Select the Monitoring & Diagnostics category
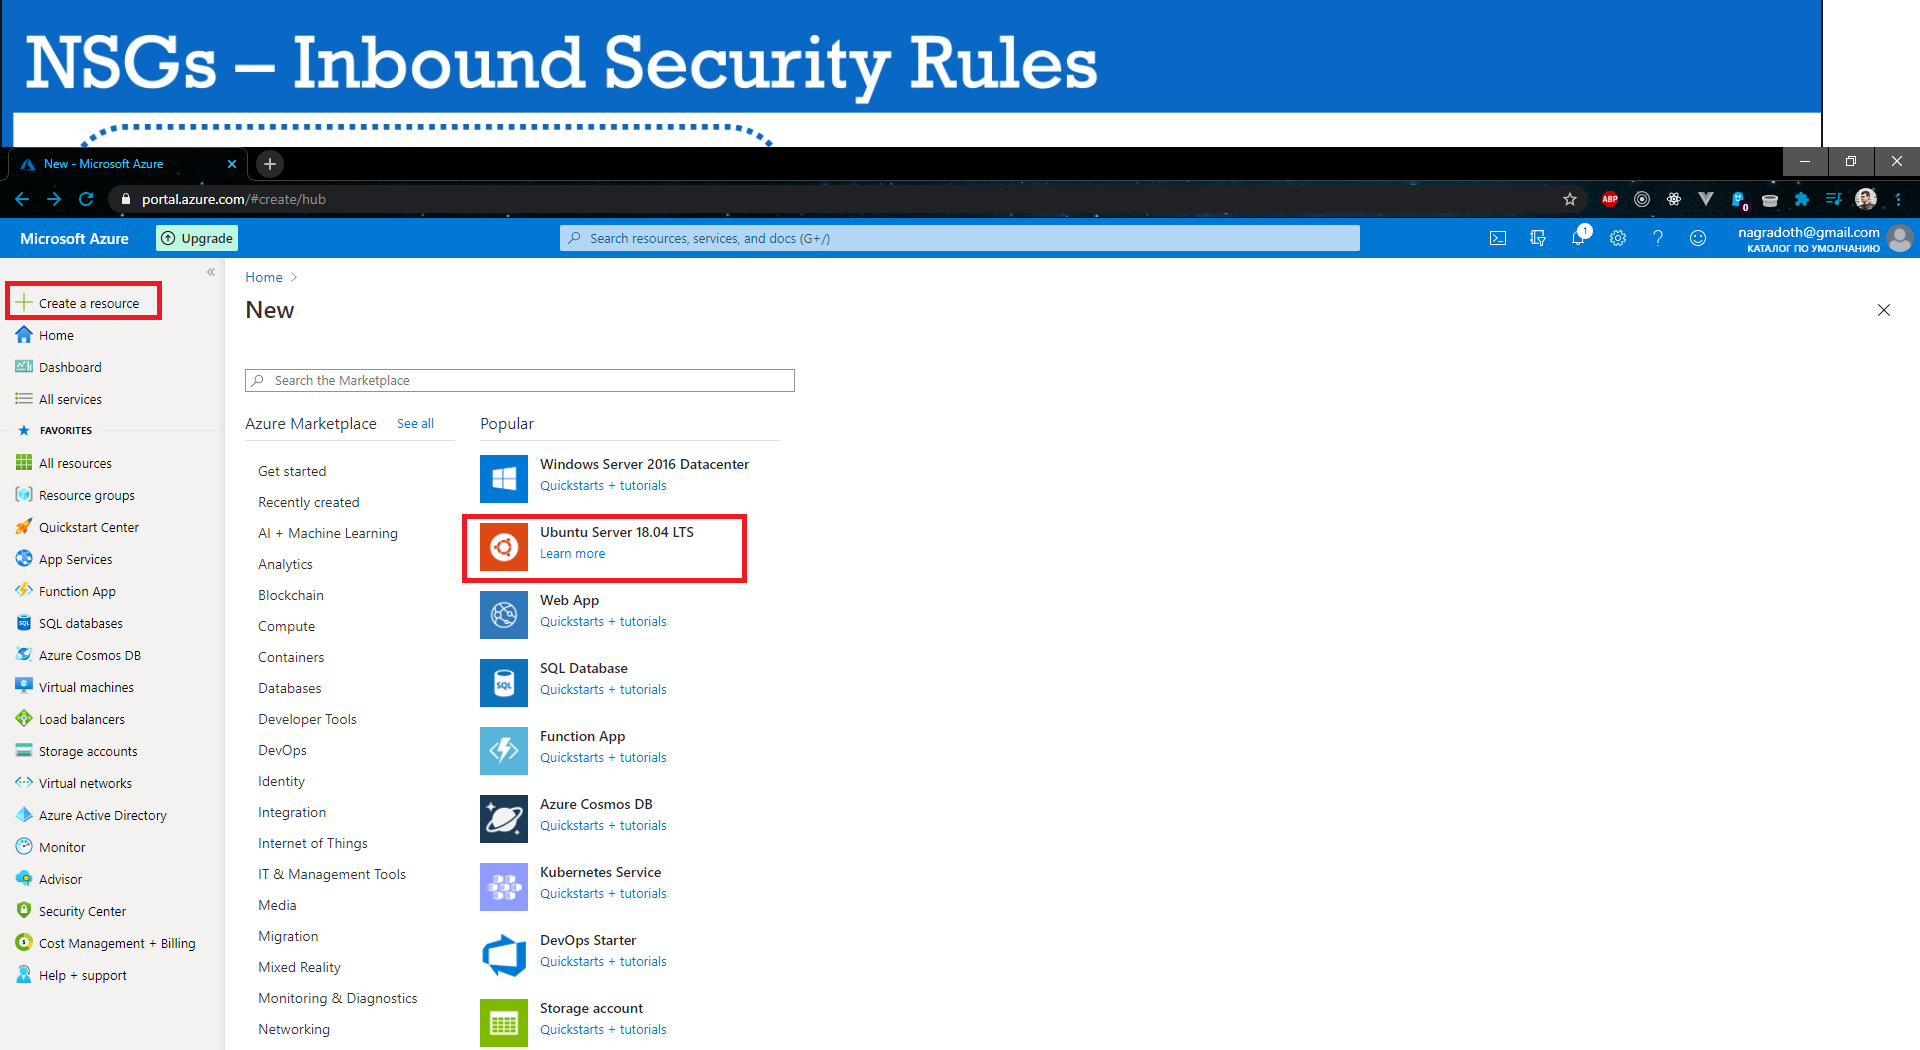 (338, 998)
